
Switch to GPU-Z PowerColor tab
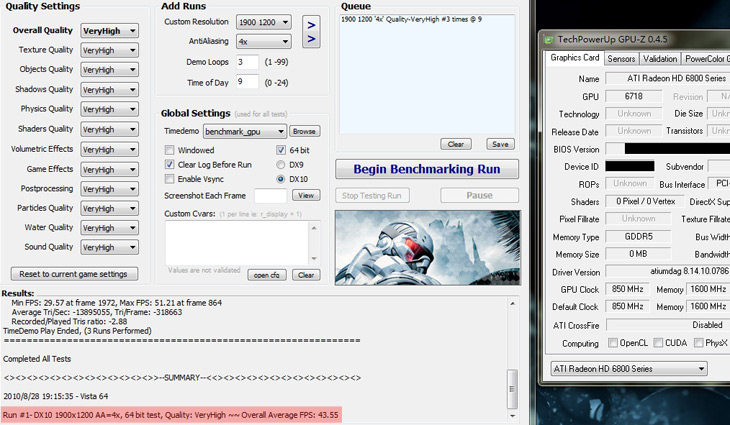click(x=706, y=59)
